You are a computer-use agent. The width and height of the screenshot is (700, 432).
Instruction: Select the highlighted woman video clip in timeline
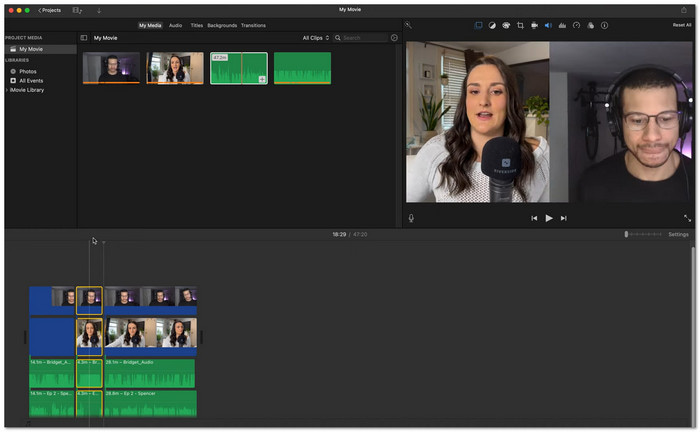point(89,336)
